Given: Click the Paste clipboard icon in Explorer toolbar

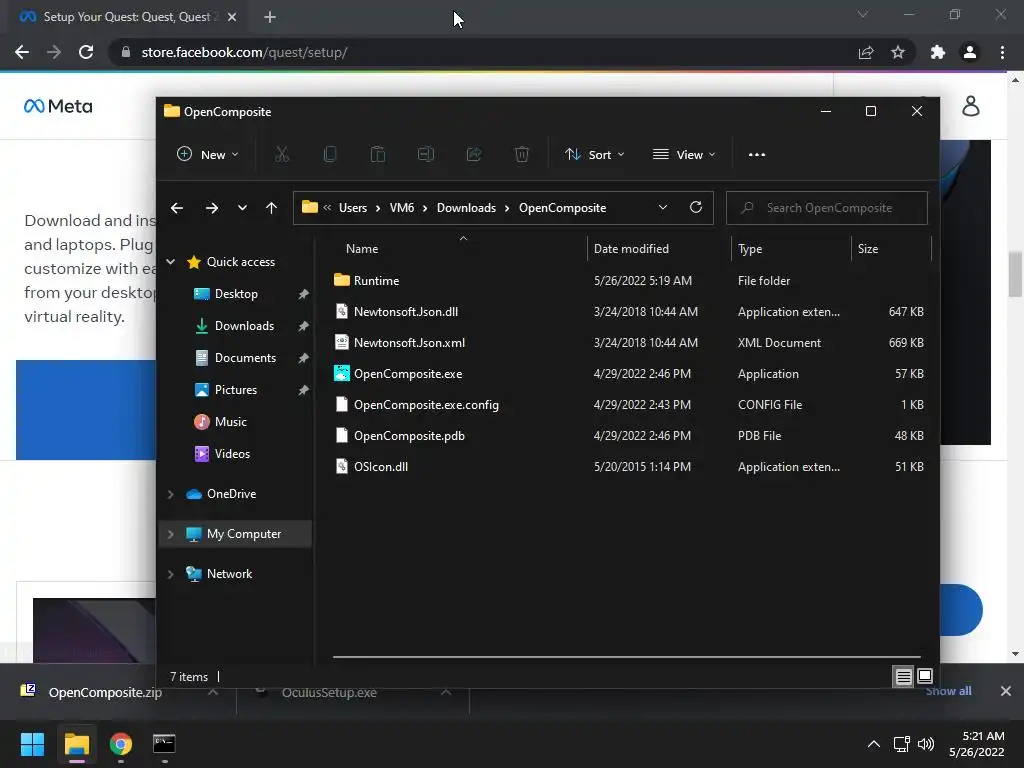Looking at the screenshot, I should point(377,155).
